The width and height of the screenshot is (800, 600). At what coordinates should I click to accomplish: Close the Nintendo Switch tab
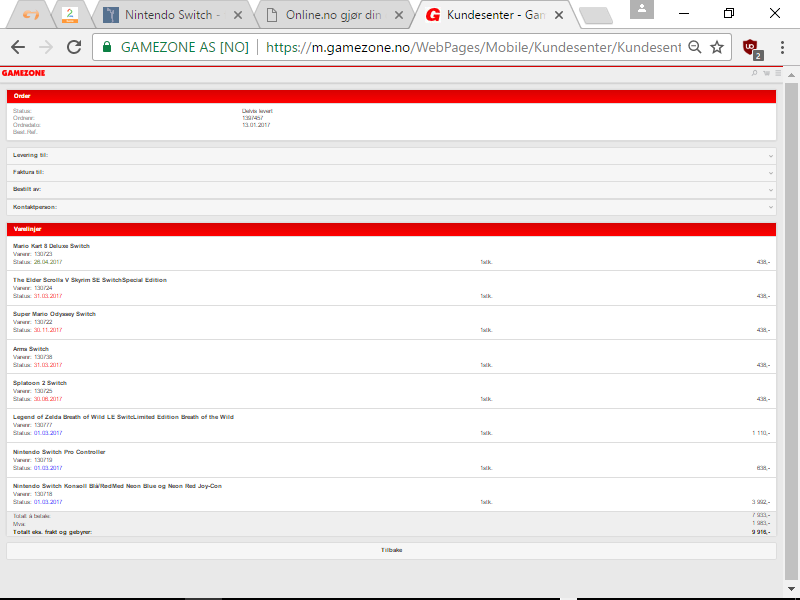(238, 15)
